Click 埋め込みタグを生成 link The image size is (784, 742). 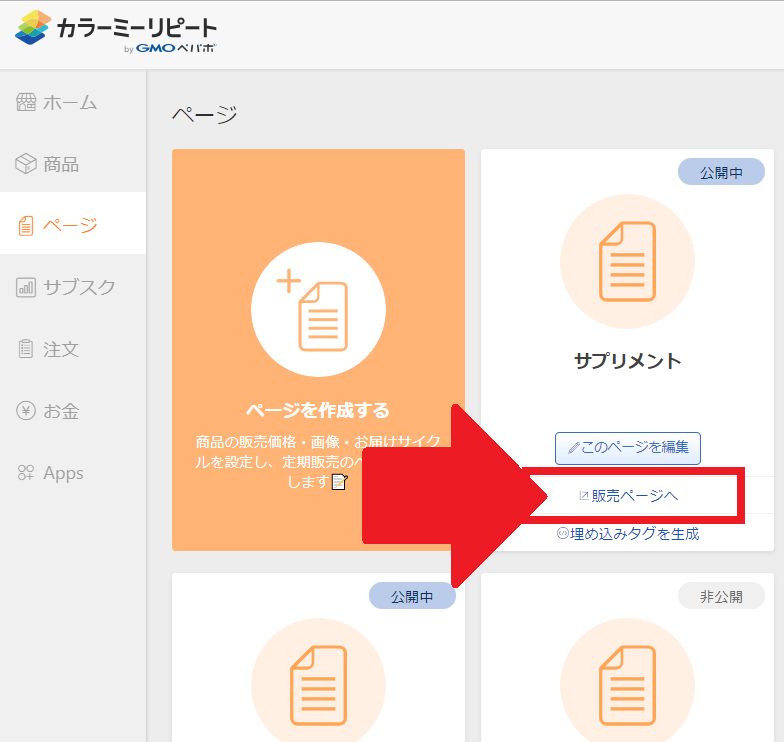[628, 534]
